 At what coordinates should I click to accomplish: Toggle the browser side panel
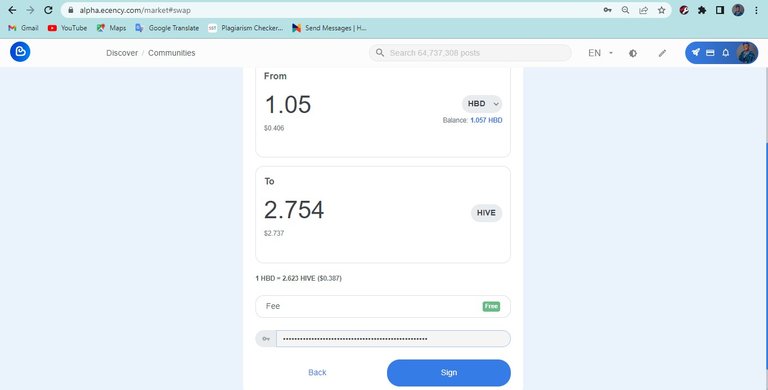click(720, 10)
